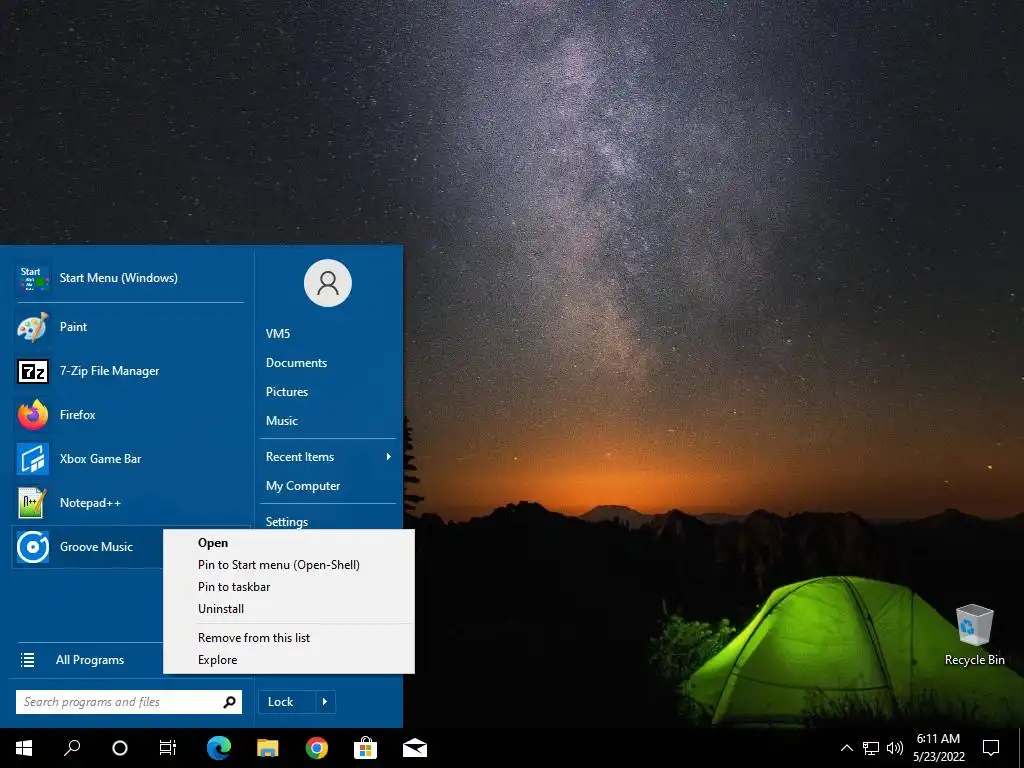Open the Mail app on taskbar
The image size is (1024, 768).
pos(415,748)
